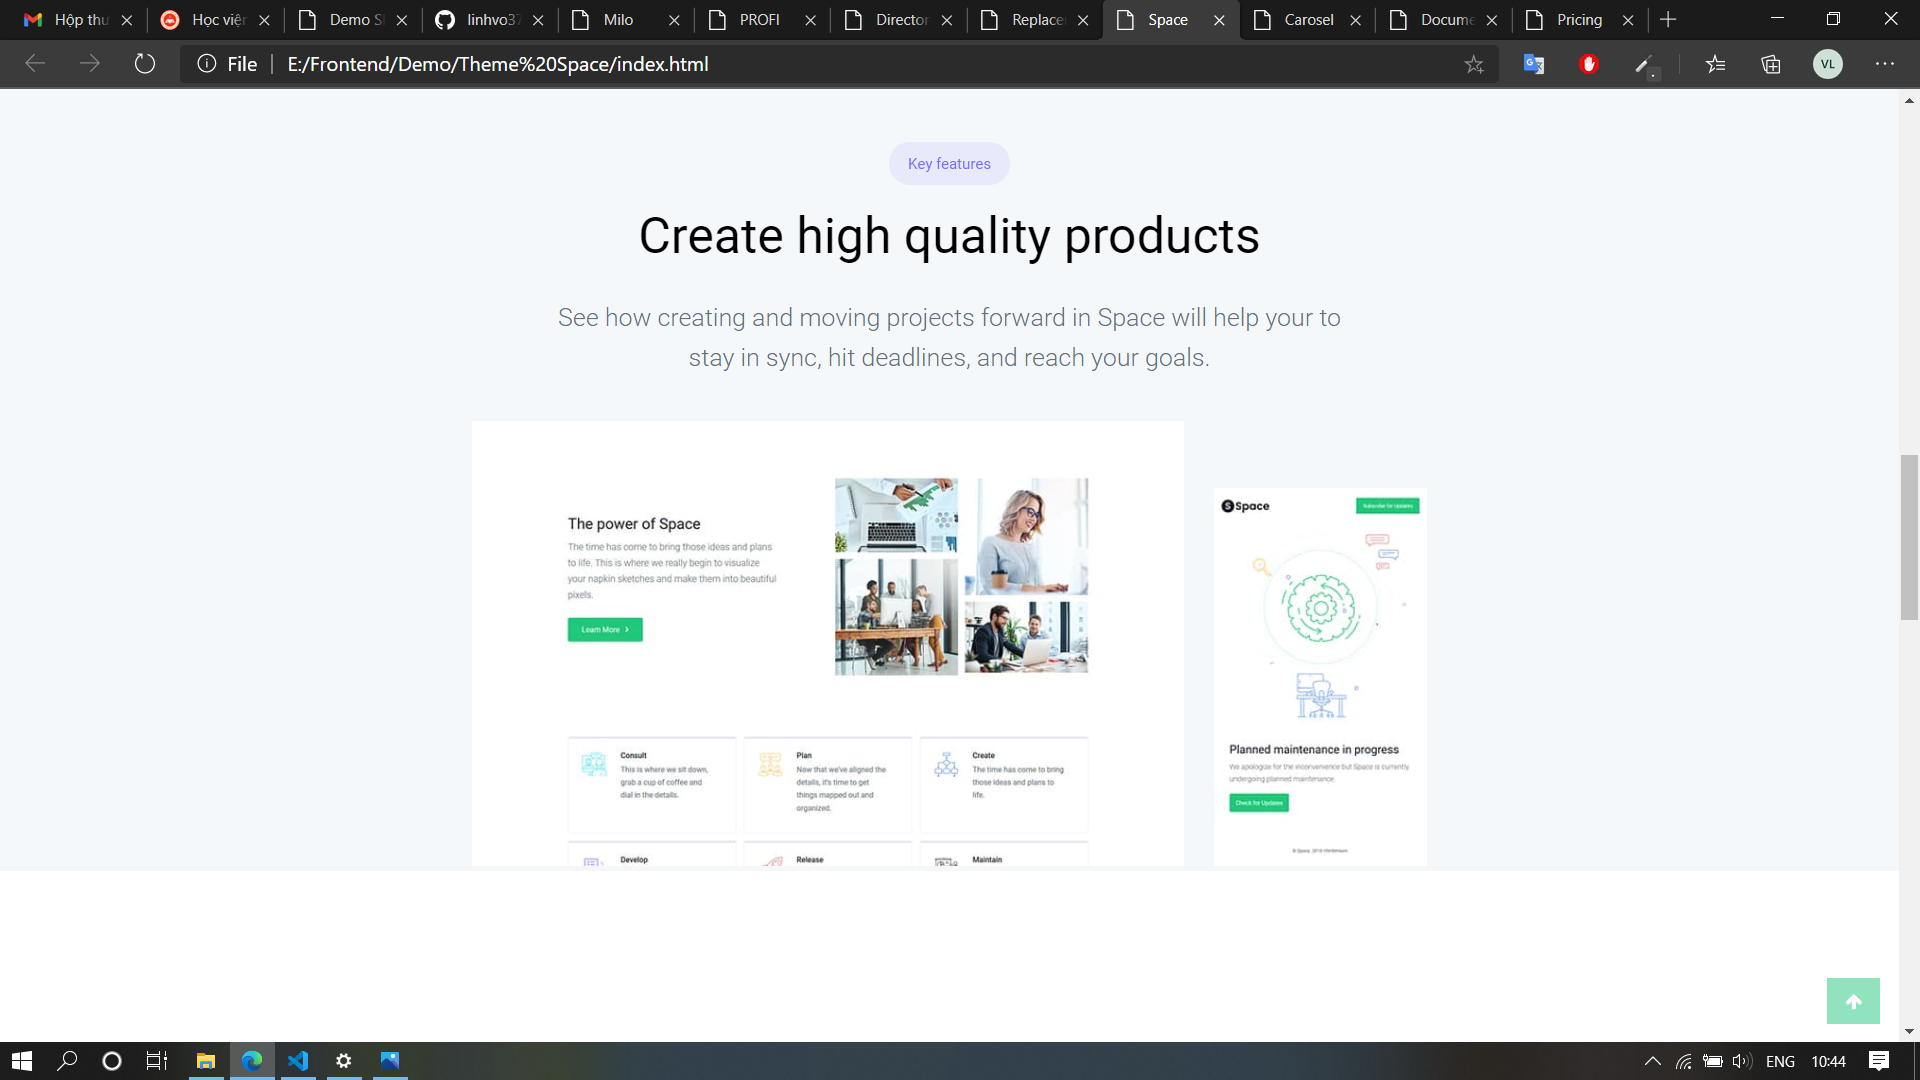Reload the Space index page
The height and width of the screenshot is (1080, 1920).
pos(145,64)
